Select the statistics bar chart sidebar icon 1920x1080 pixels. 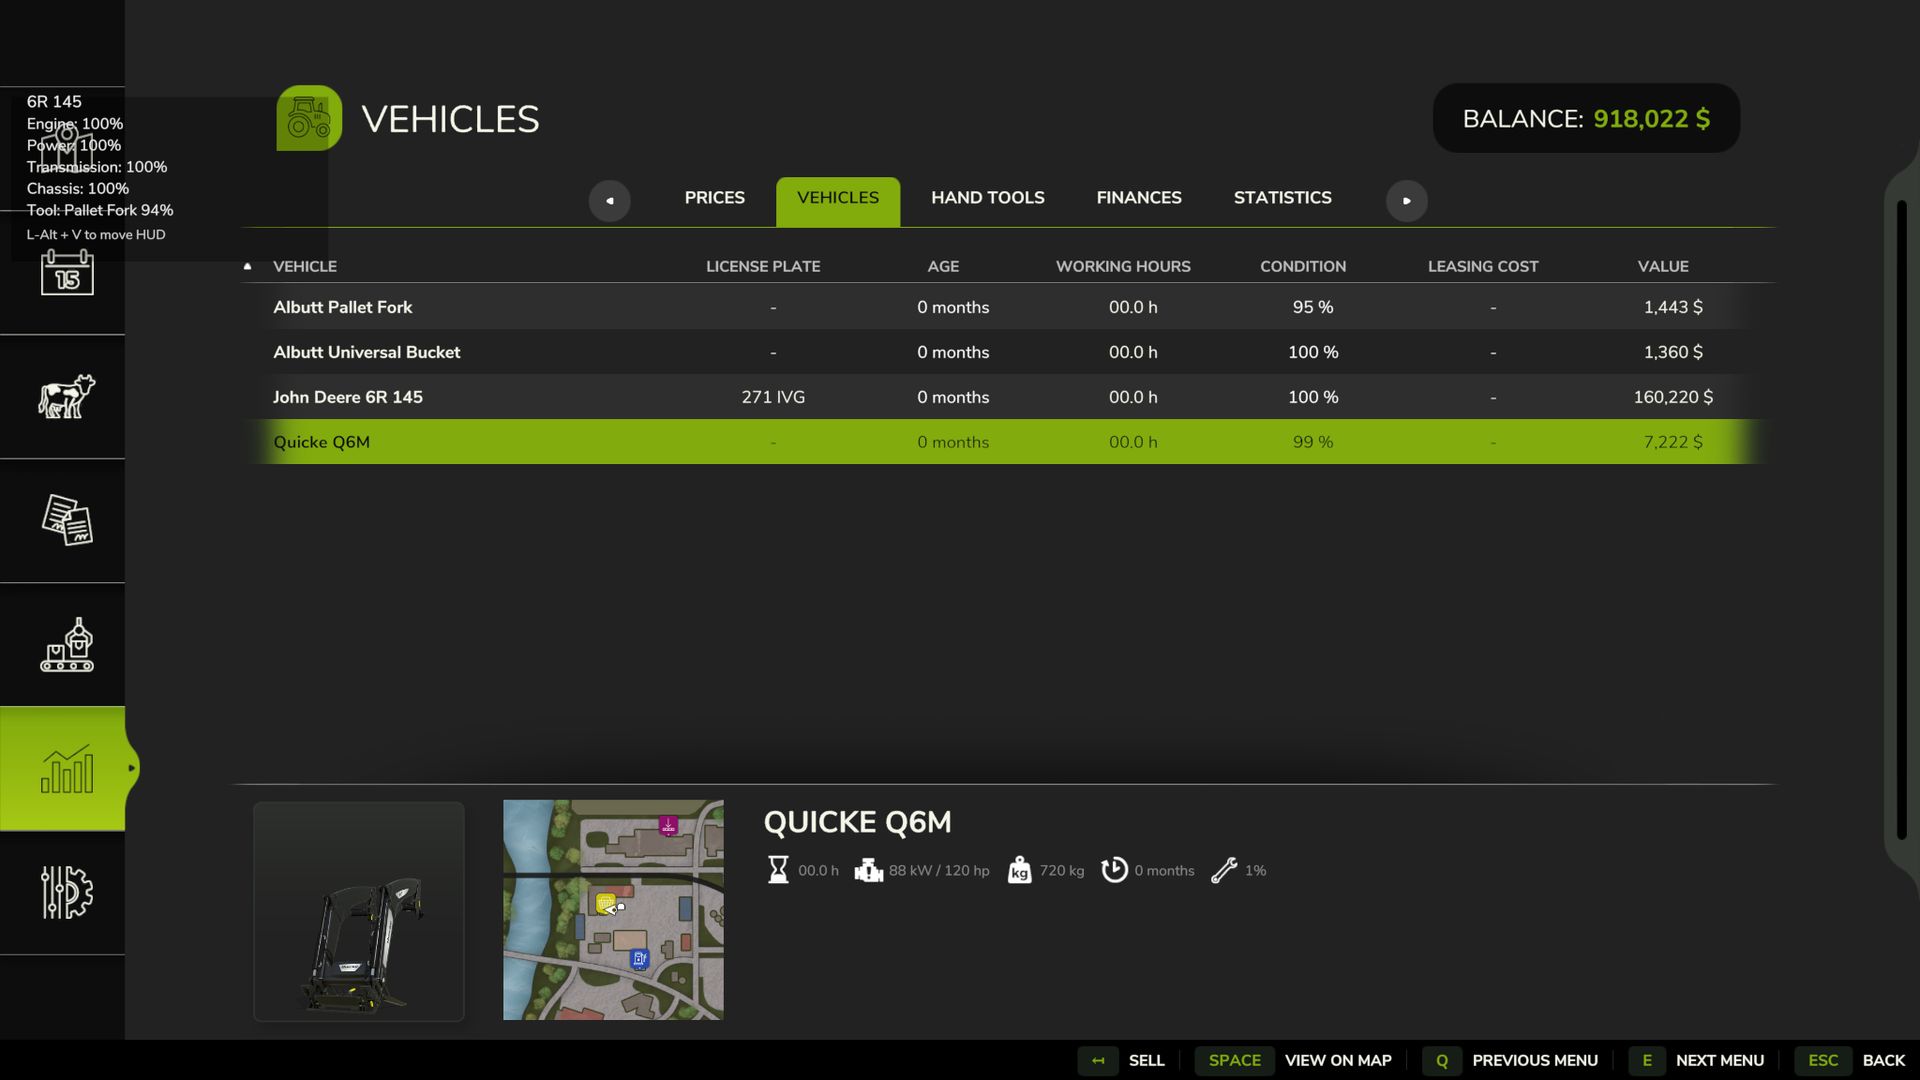click(66, 769)
